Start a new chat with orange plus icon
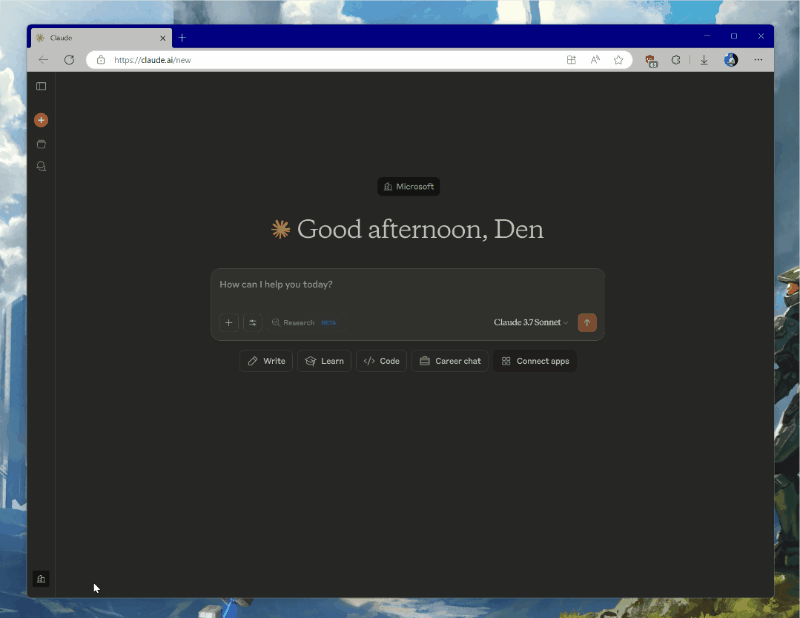This screenshot has height=618, width=800. tap(41, 120)
